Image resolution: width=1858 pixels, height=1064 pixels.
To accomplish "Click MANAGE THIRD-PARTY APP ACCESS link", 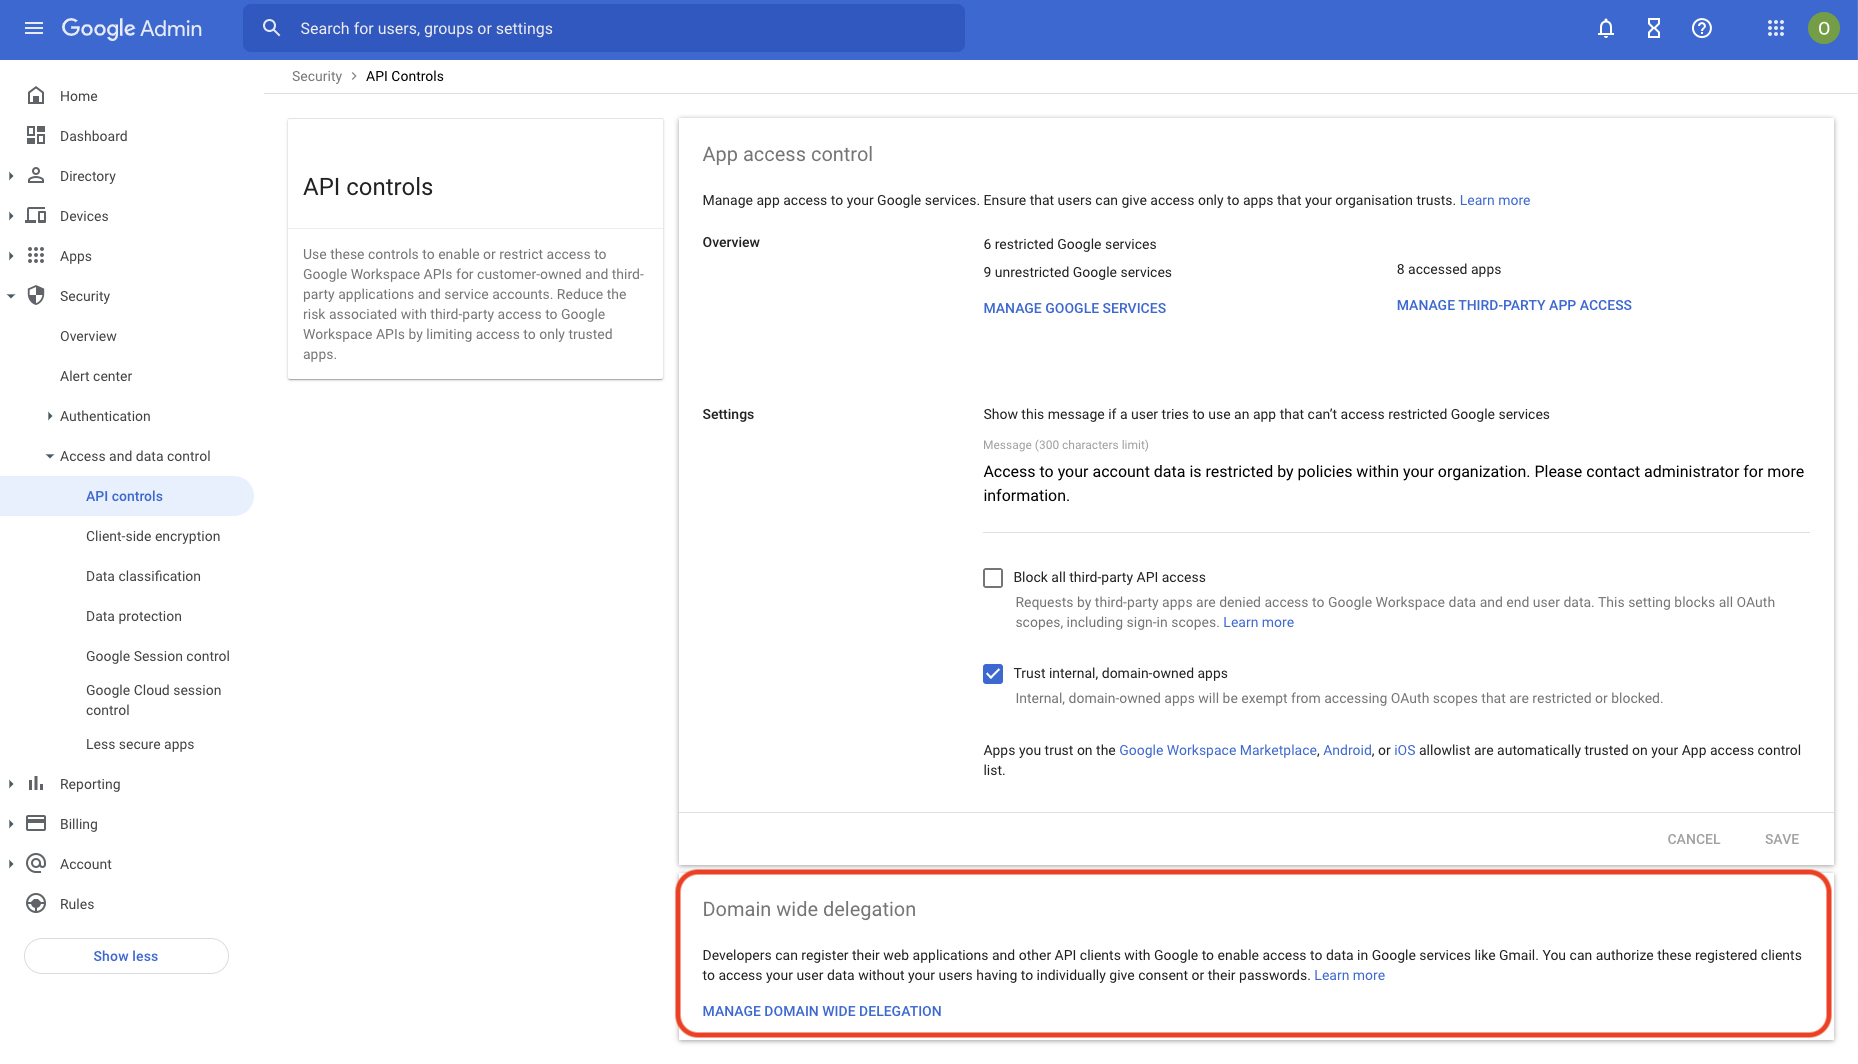I will pos(1514,305).
